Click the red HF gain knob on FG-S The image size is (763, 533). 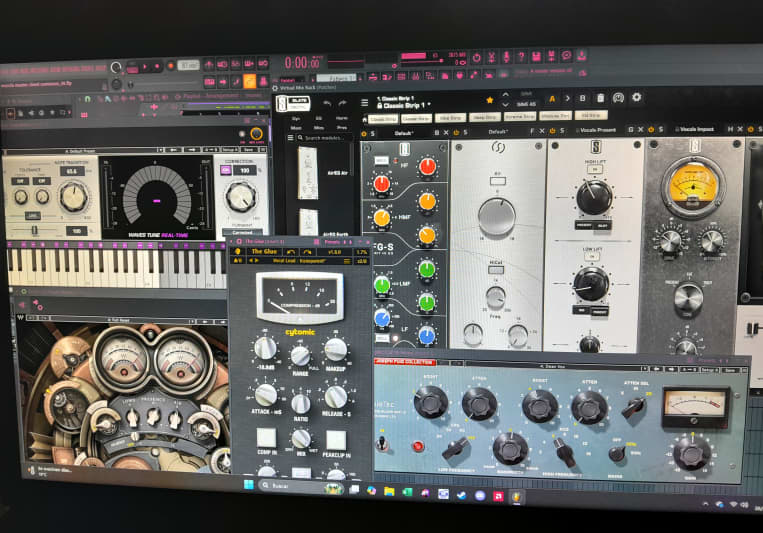click(x=427, y=166)
